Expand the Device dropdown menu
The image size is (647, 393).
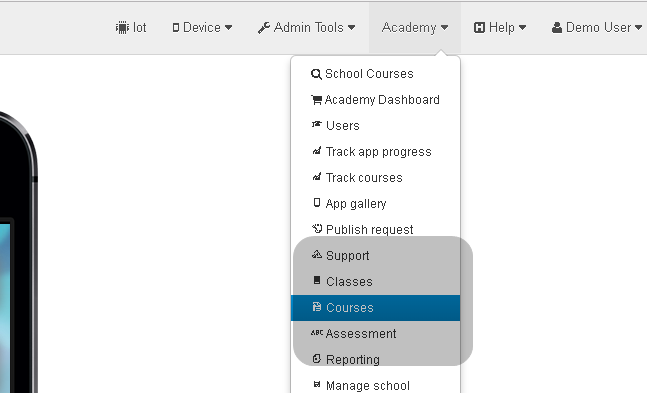point(202,28)
